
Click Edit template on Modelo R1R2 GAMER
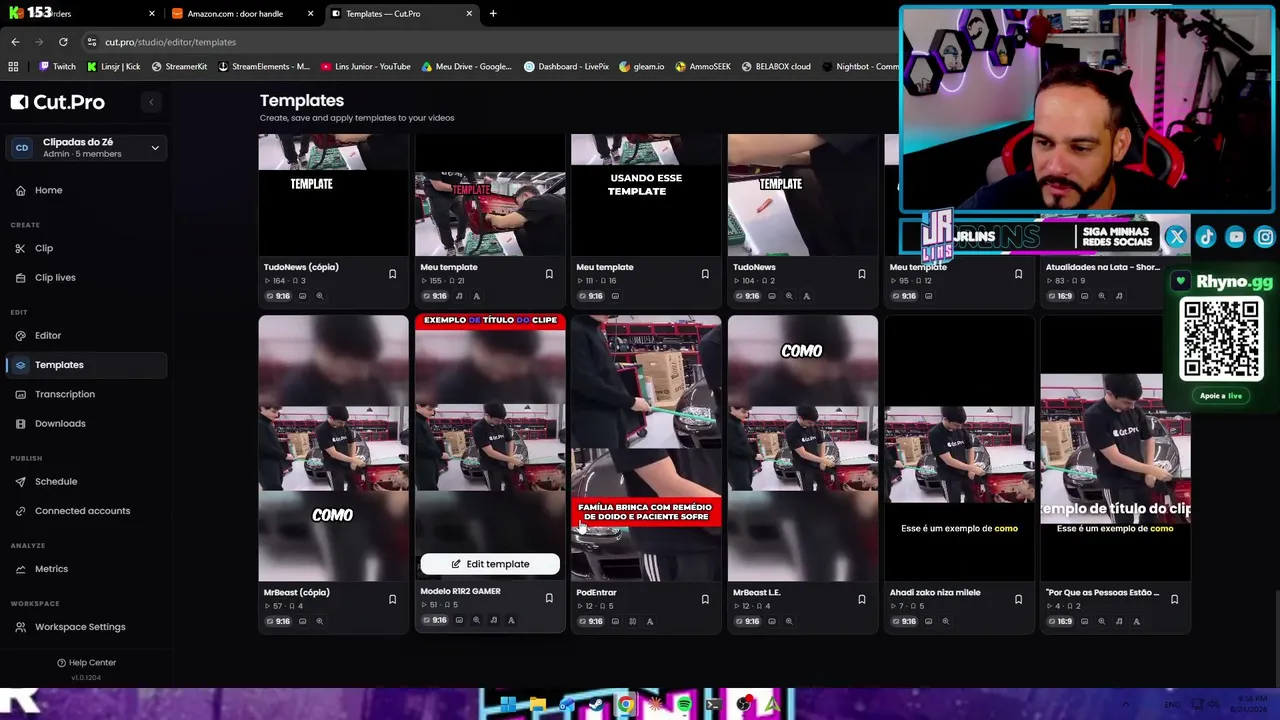pyautogui.click(x=490, y=564)
